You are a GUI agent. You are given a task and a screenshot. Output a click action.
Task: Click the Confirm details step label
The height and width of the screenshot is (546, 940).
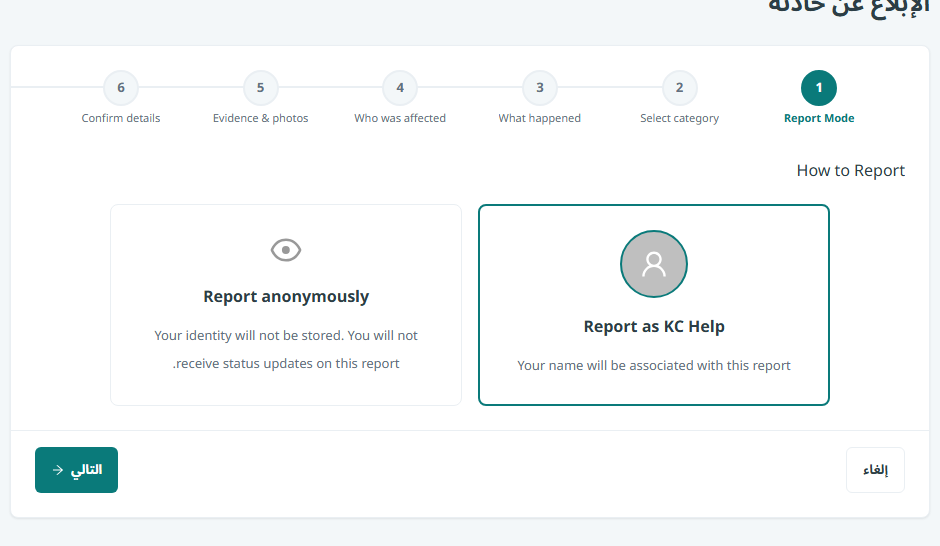pyautogui.click(x=120, y=118)
